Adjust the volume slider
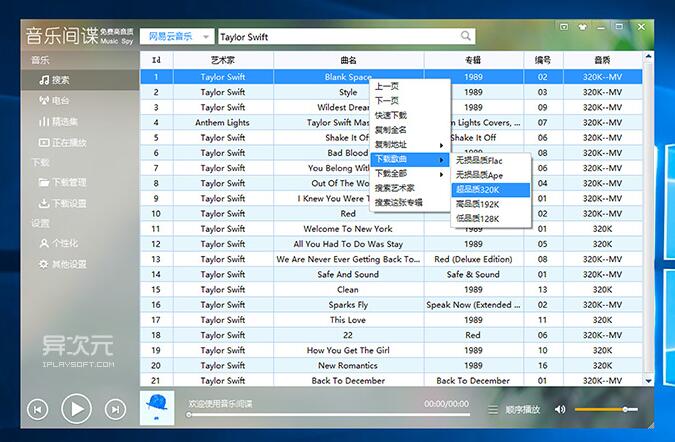The width and height of the screenshot is (675, 442). click(x=606, y=409)
